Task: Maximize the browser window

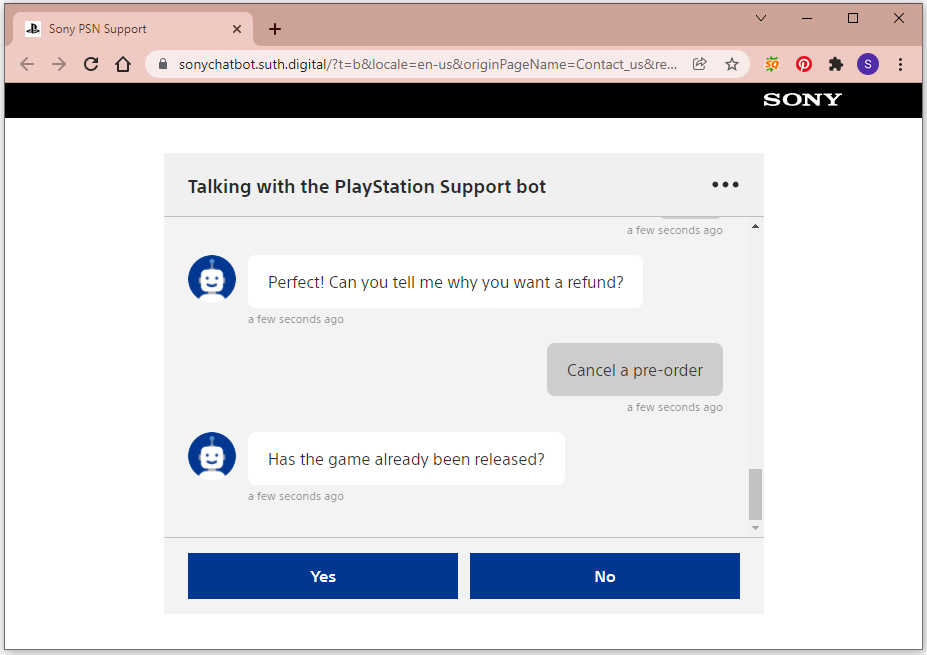Action: [853, 18]
